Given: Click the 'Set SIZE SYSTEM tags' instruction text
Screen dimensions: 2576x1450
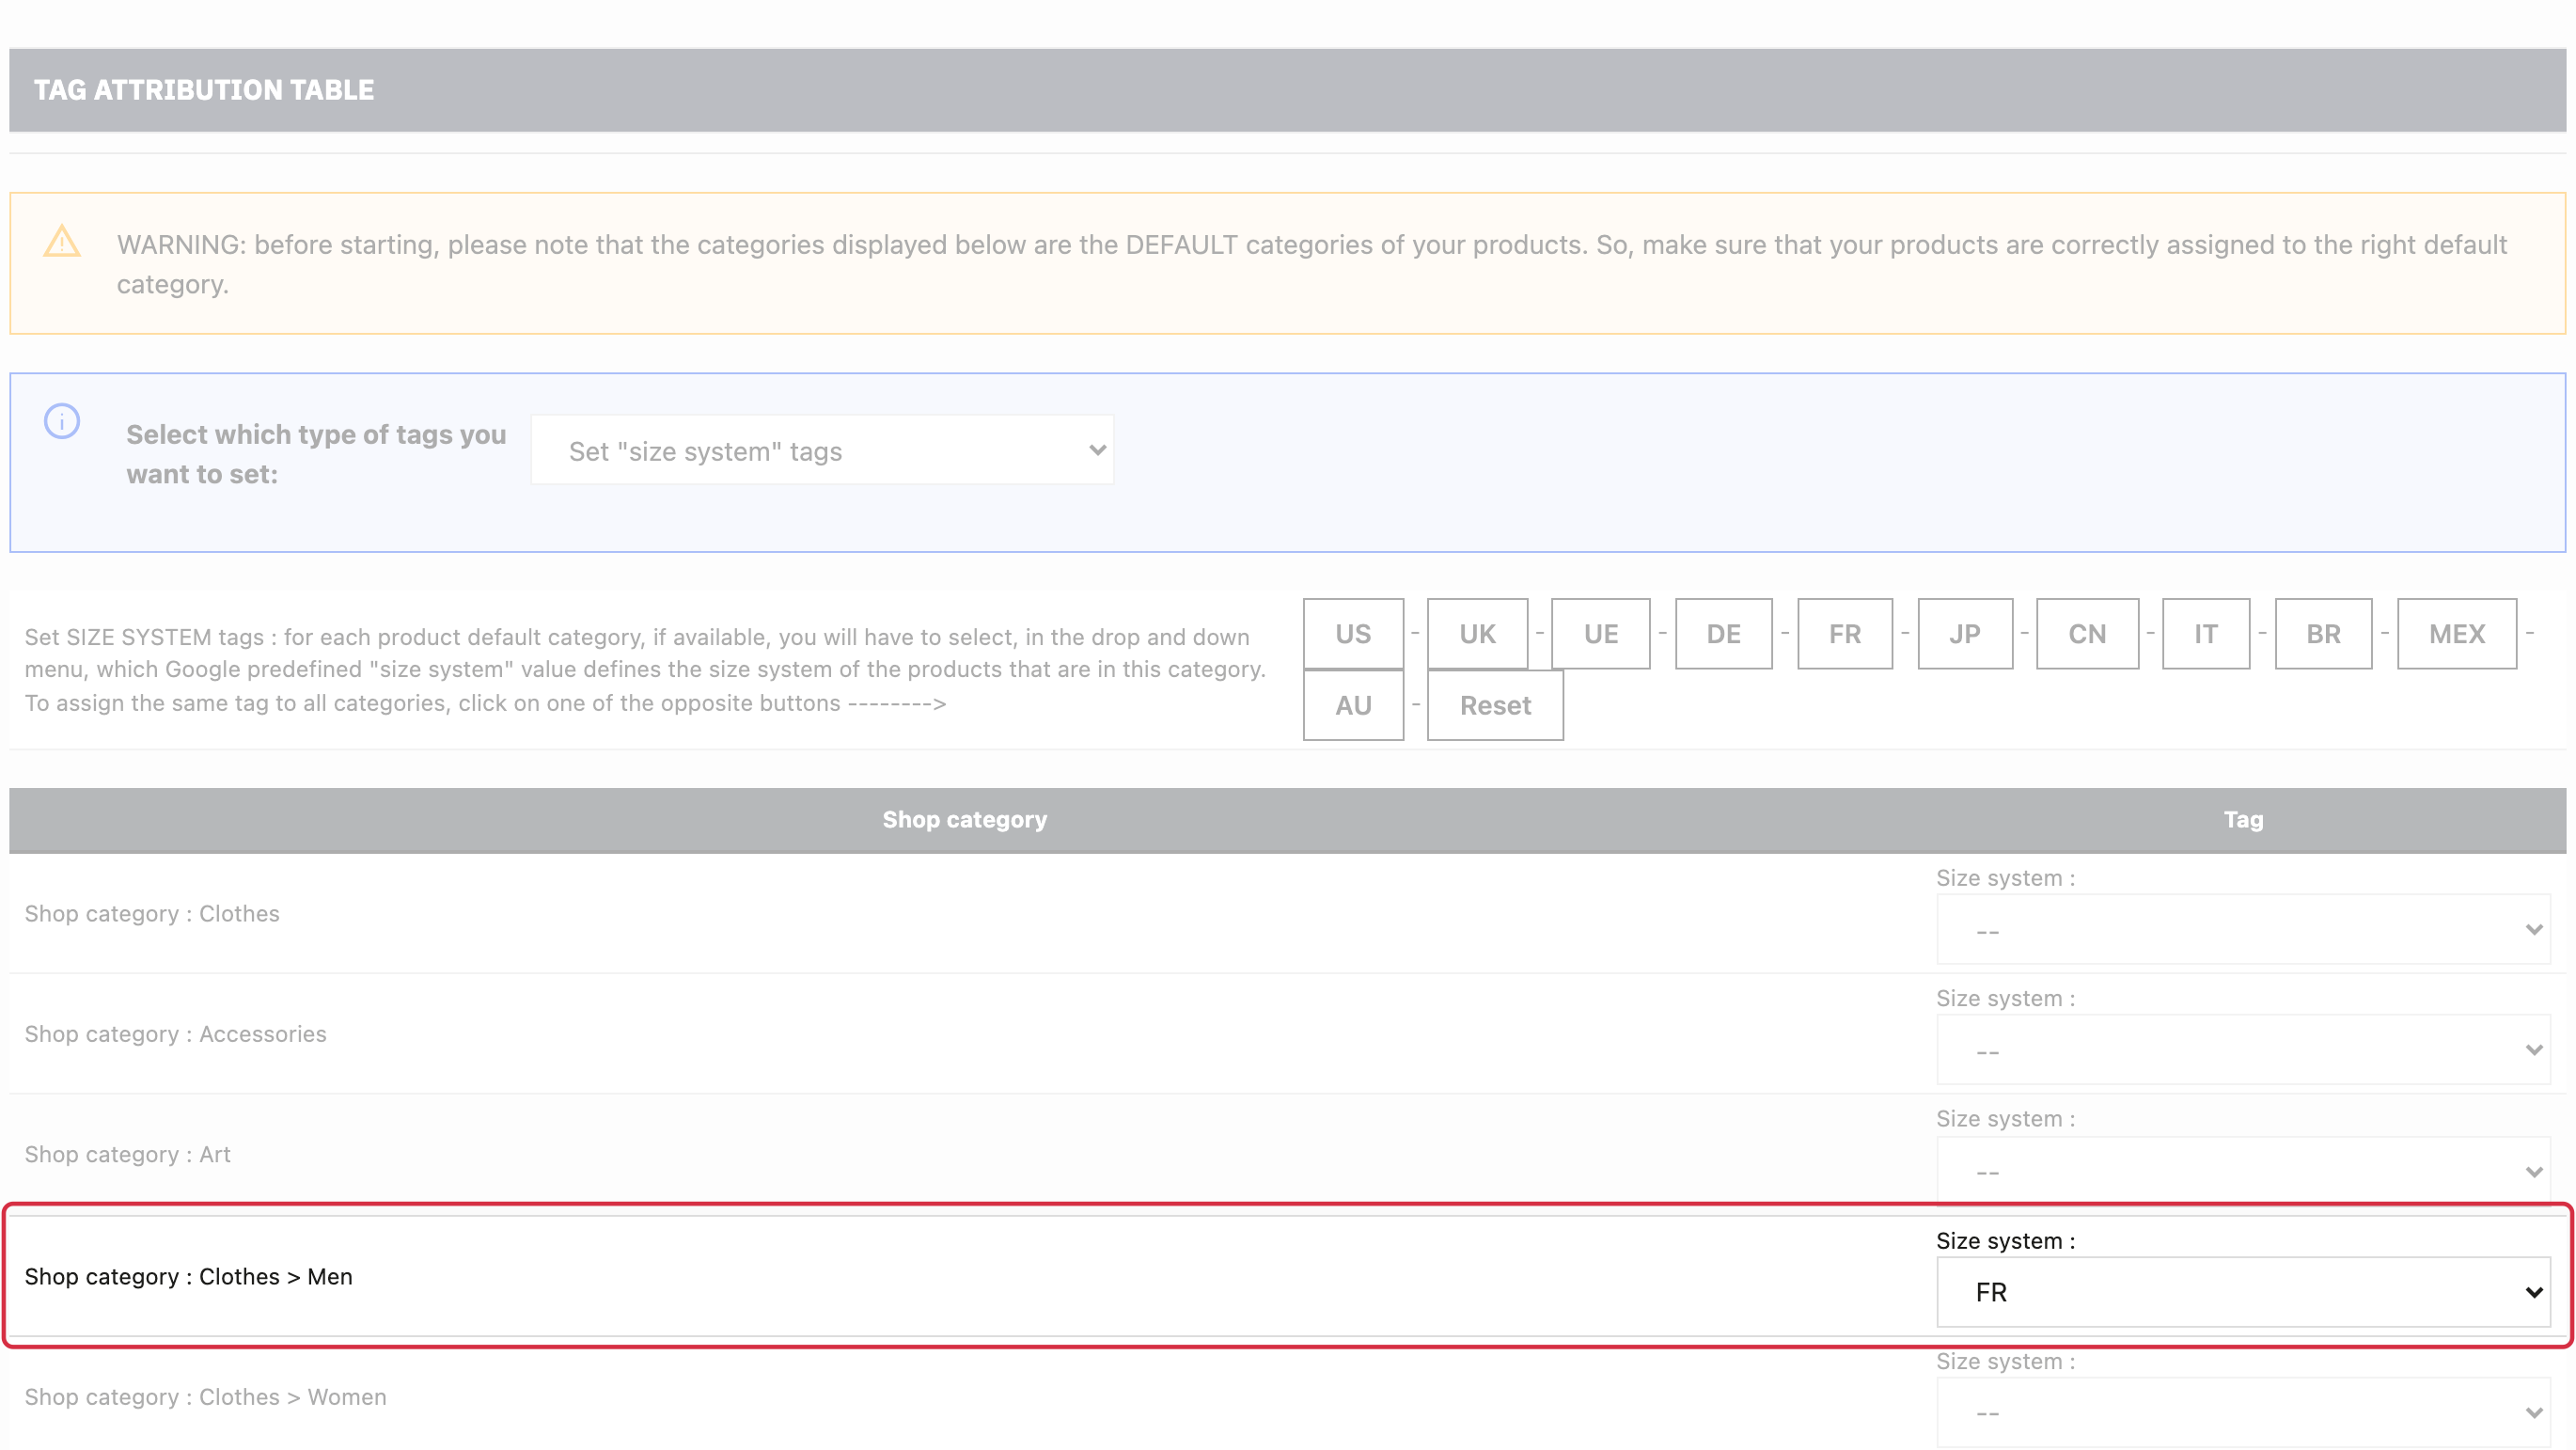Looking at the screenshot, I should [x=645, y=670].
